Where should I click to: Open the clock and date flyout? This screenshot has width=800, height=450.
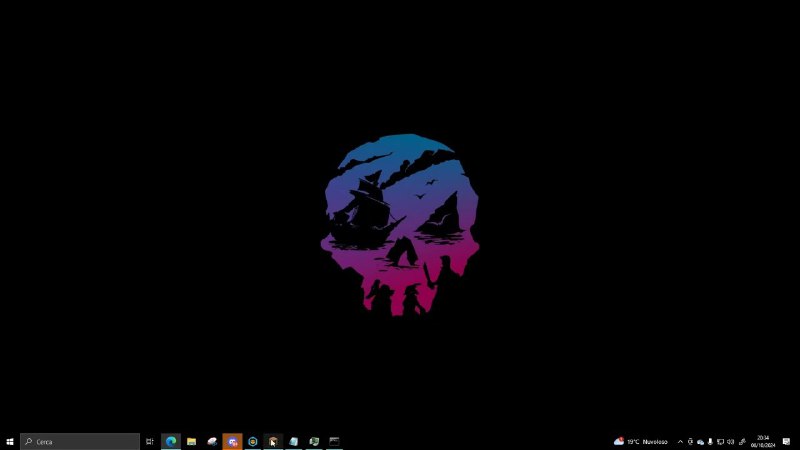coord(763,441)
